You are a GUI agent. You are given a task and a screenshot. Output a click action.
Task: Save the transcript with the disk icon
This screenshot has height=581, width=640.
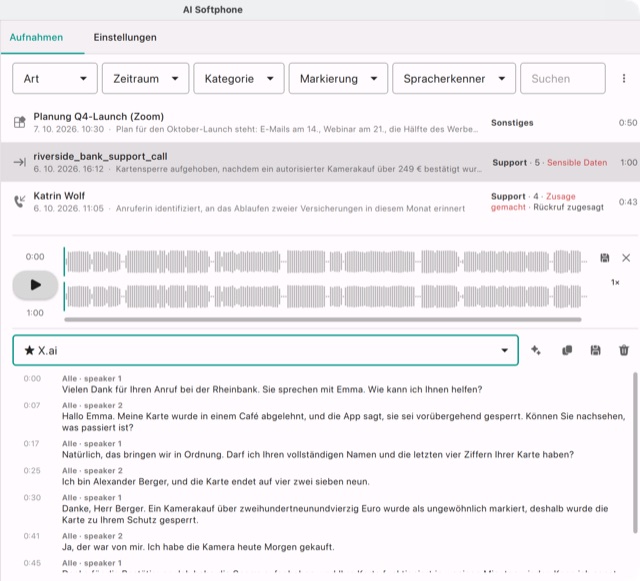pos(595,350)
